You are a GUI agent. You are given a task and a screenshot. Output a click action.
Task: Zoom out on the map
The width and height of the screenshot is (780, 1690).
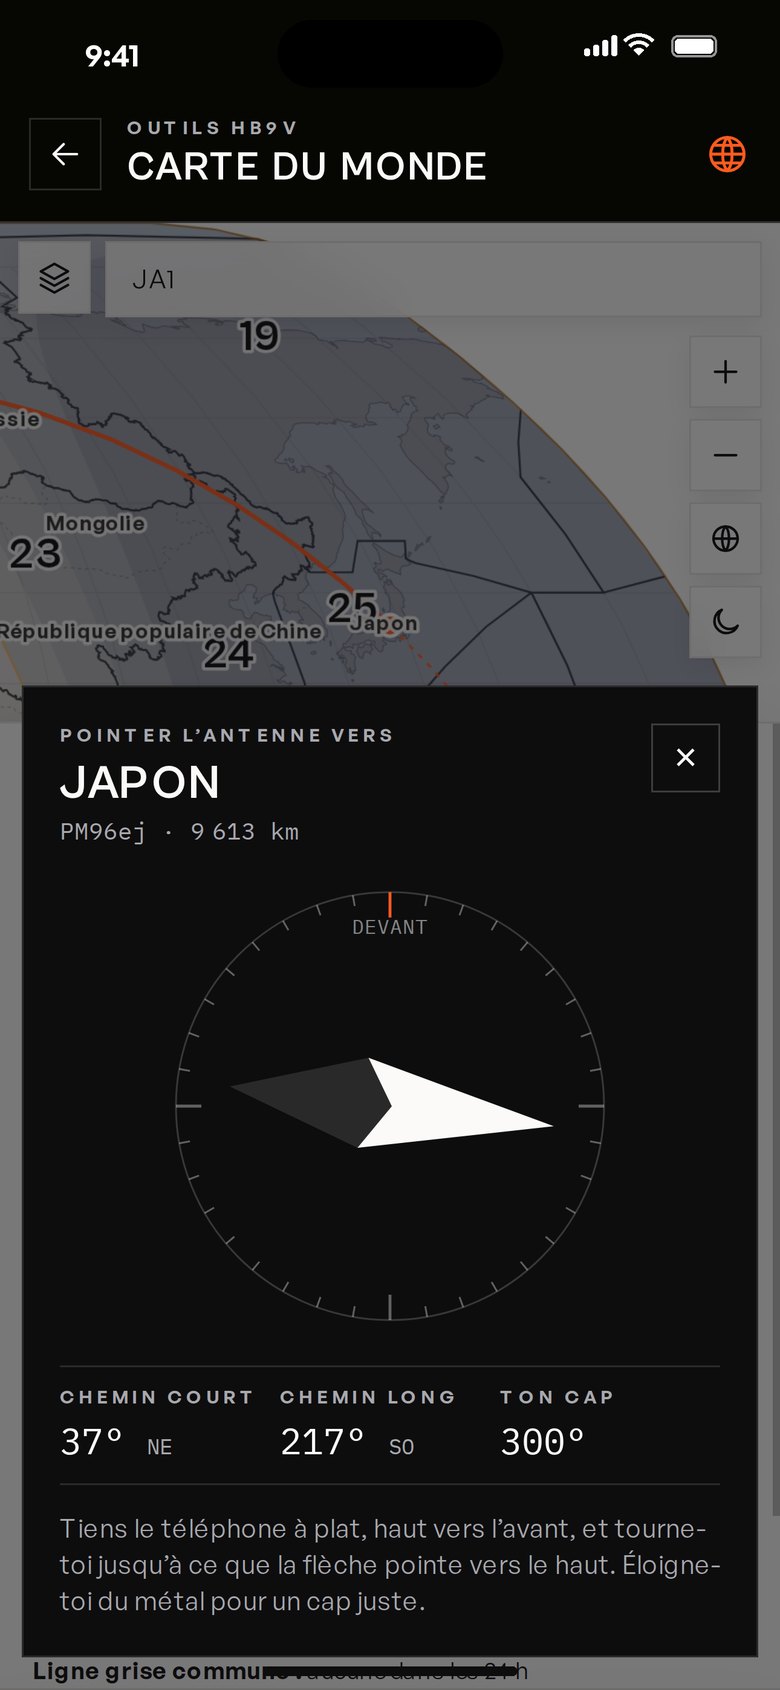click(726, 455)
